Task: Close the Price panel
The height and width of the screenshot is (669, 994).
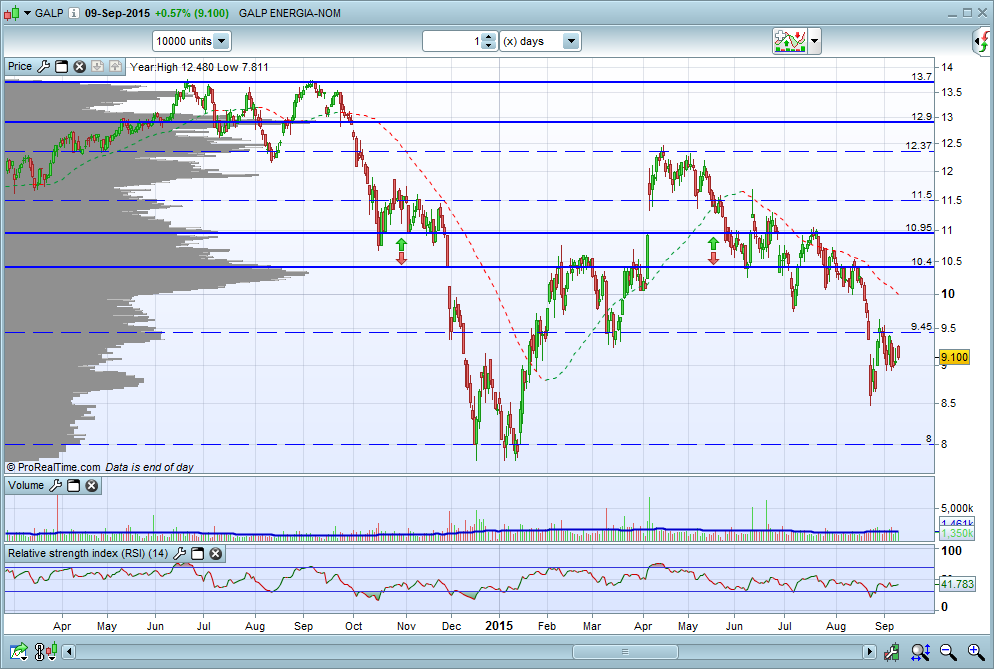Action: pyautogui.click(x=79, y=67)
